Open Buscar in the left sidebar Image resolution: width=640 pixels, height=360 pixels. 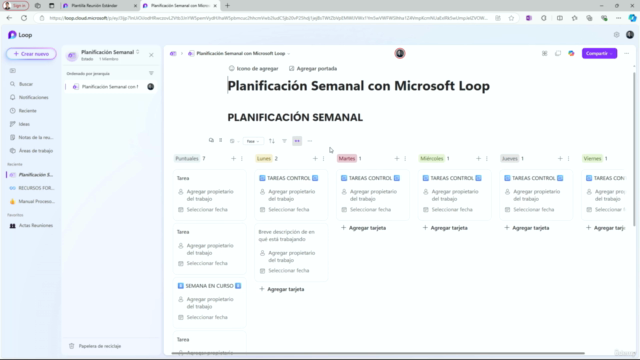tap(26, 84)
